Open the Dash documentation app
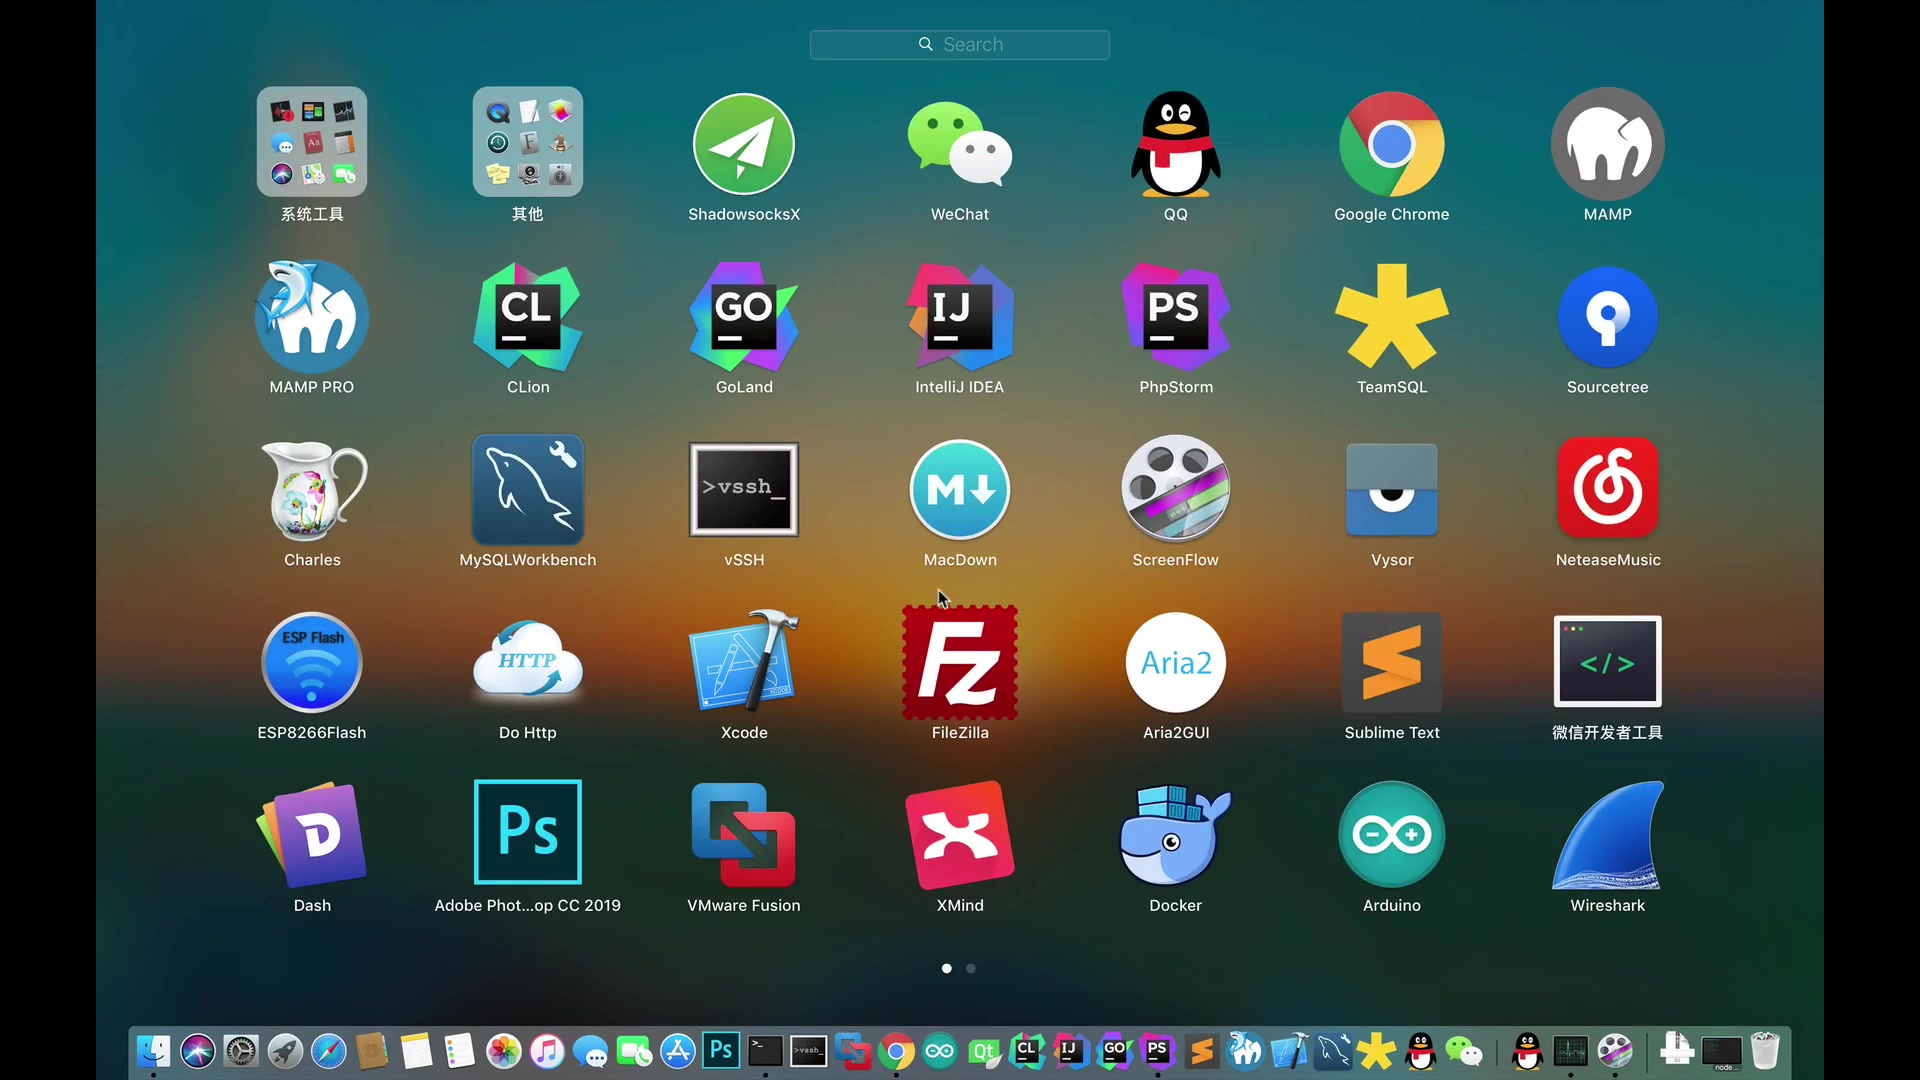 [312, 834]
